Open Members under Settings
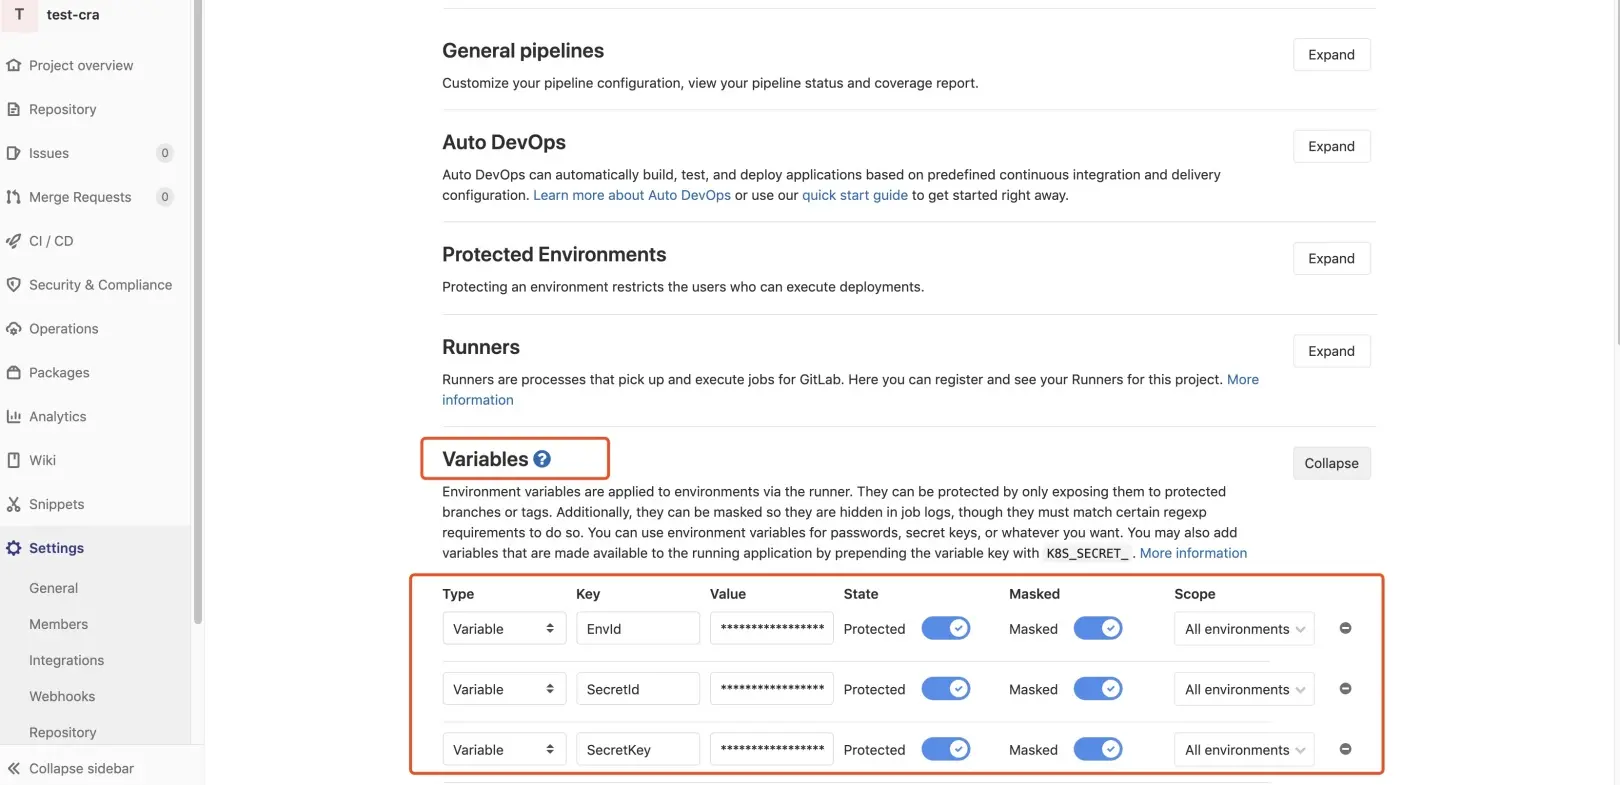Screen dimensions: 1620x785 (x=58, y=624)
